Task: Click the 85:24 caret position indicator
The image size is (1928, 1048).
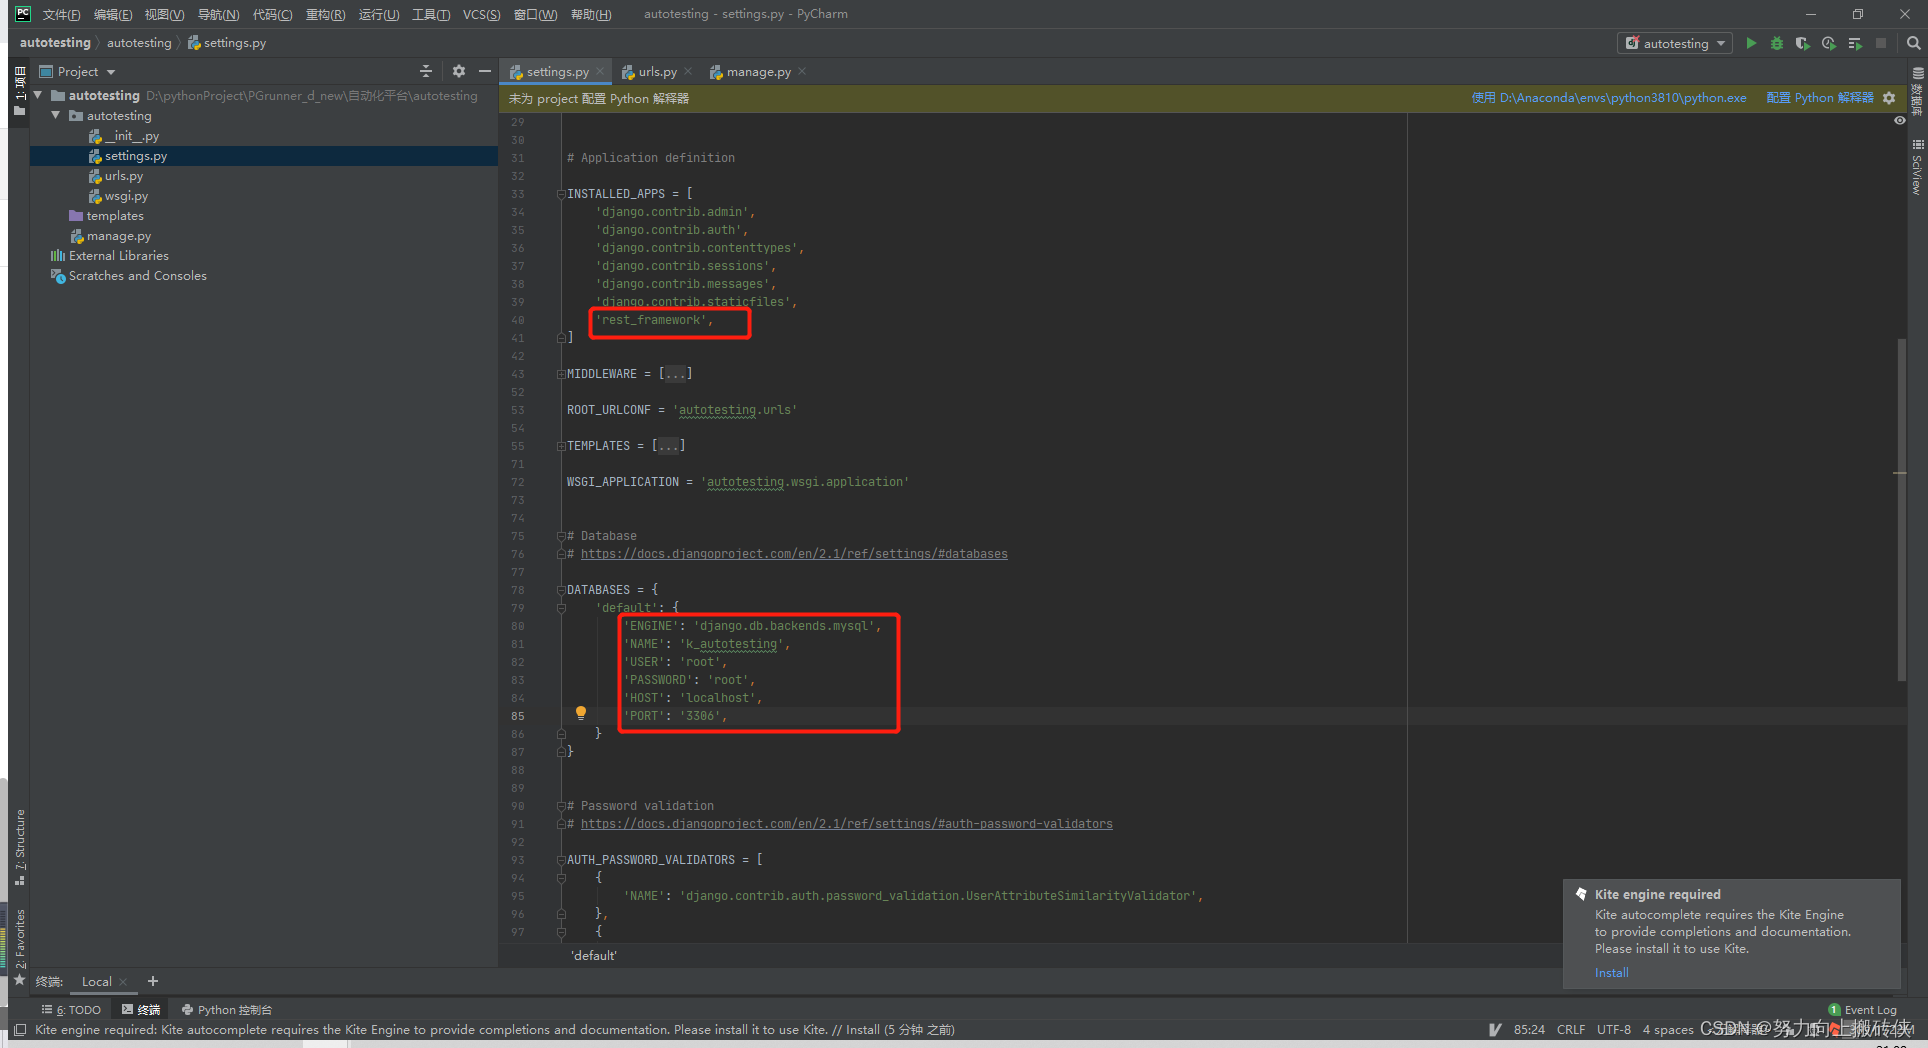Action: tap(1529, 1030)
